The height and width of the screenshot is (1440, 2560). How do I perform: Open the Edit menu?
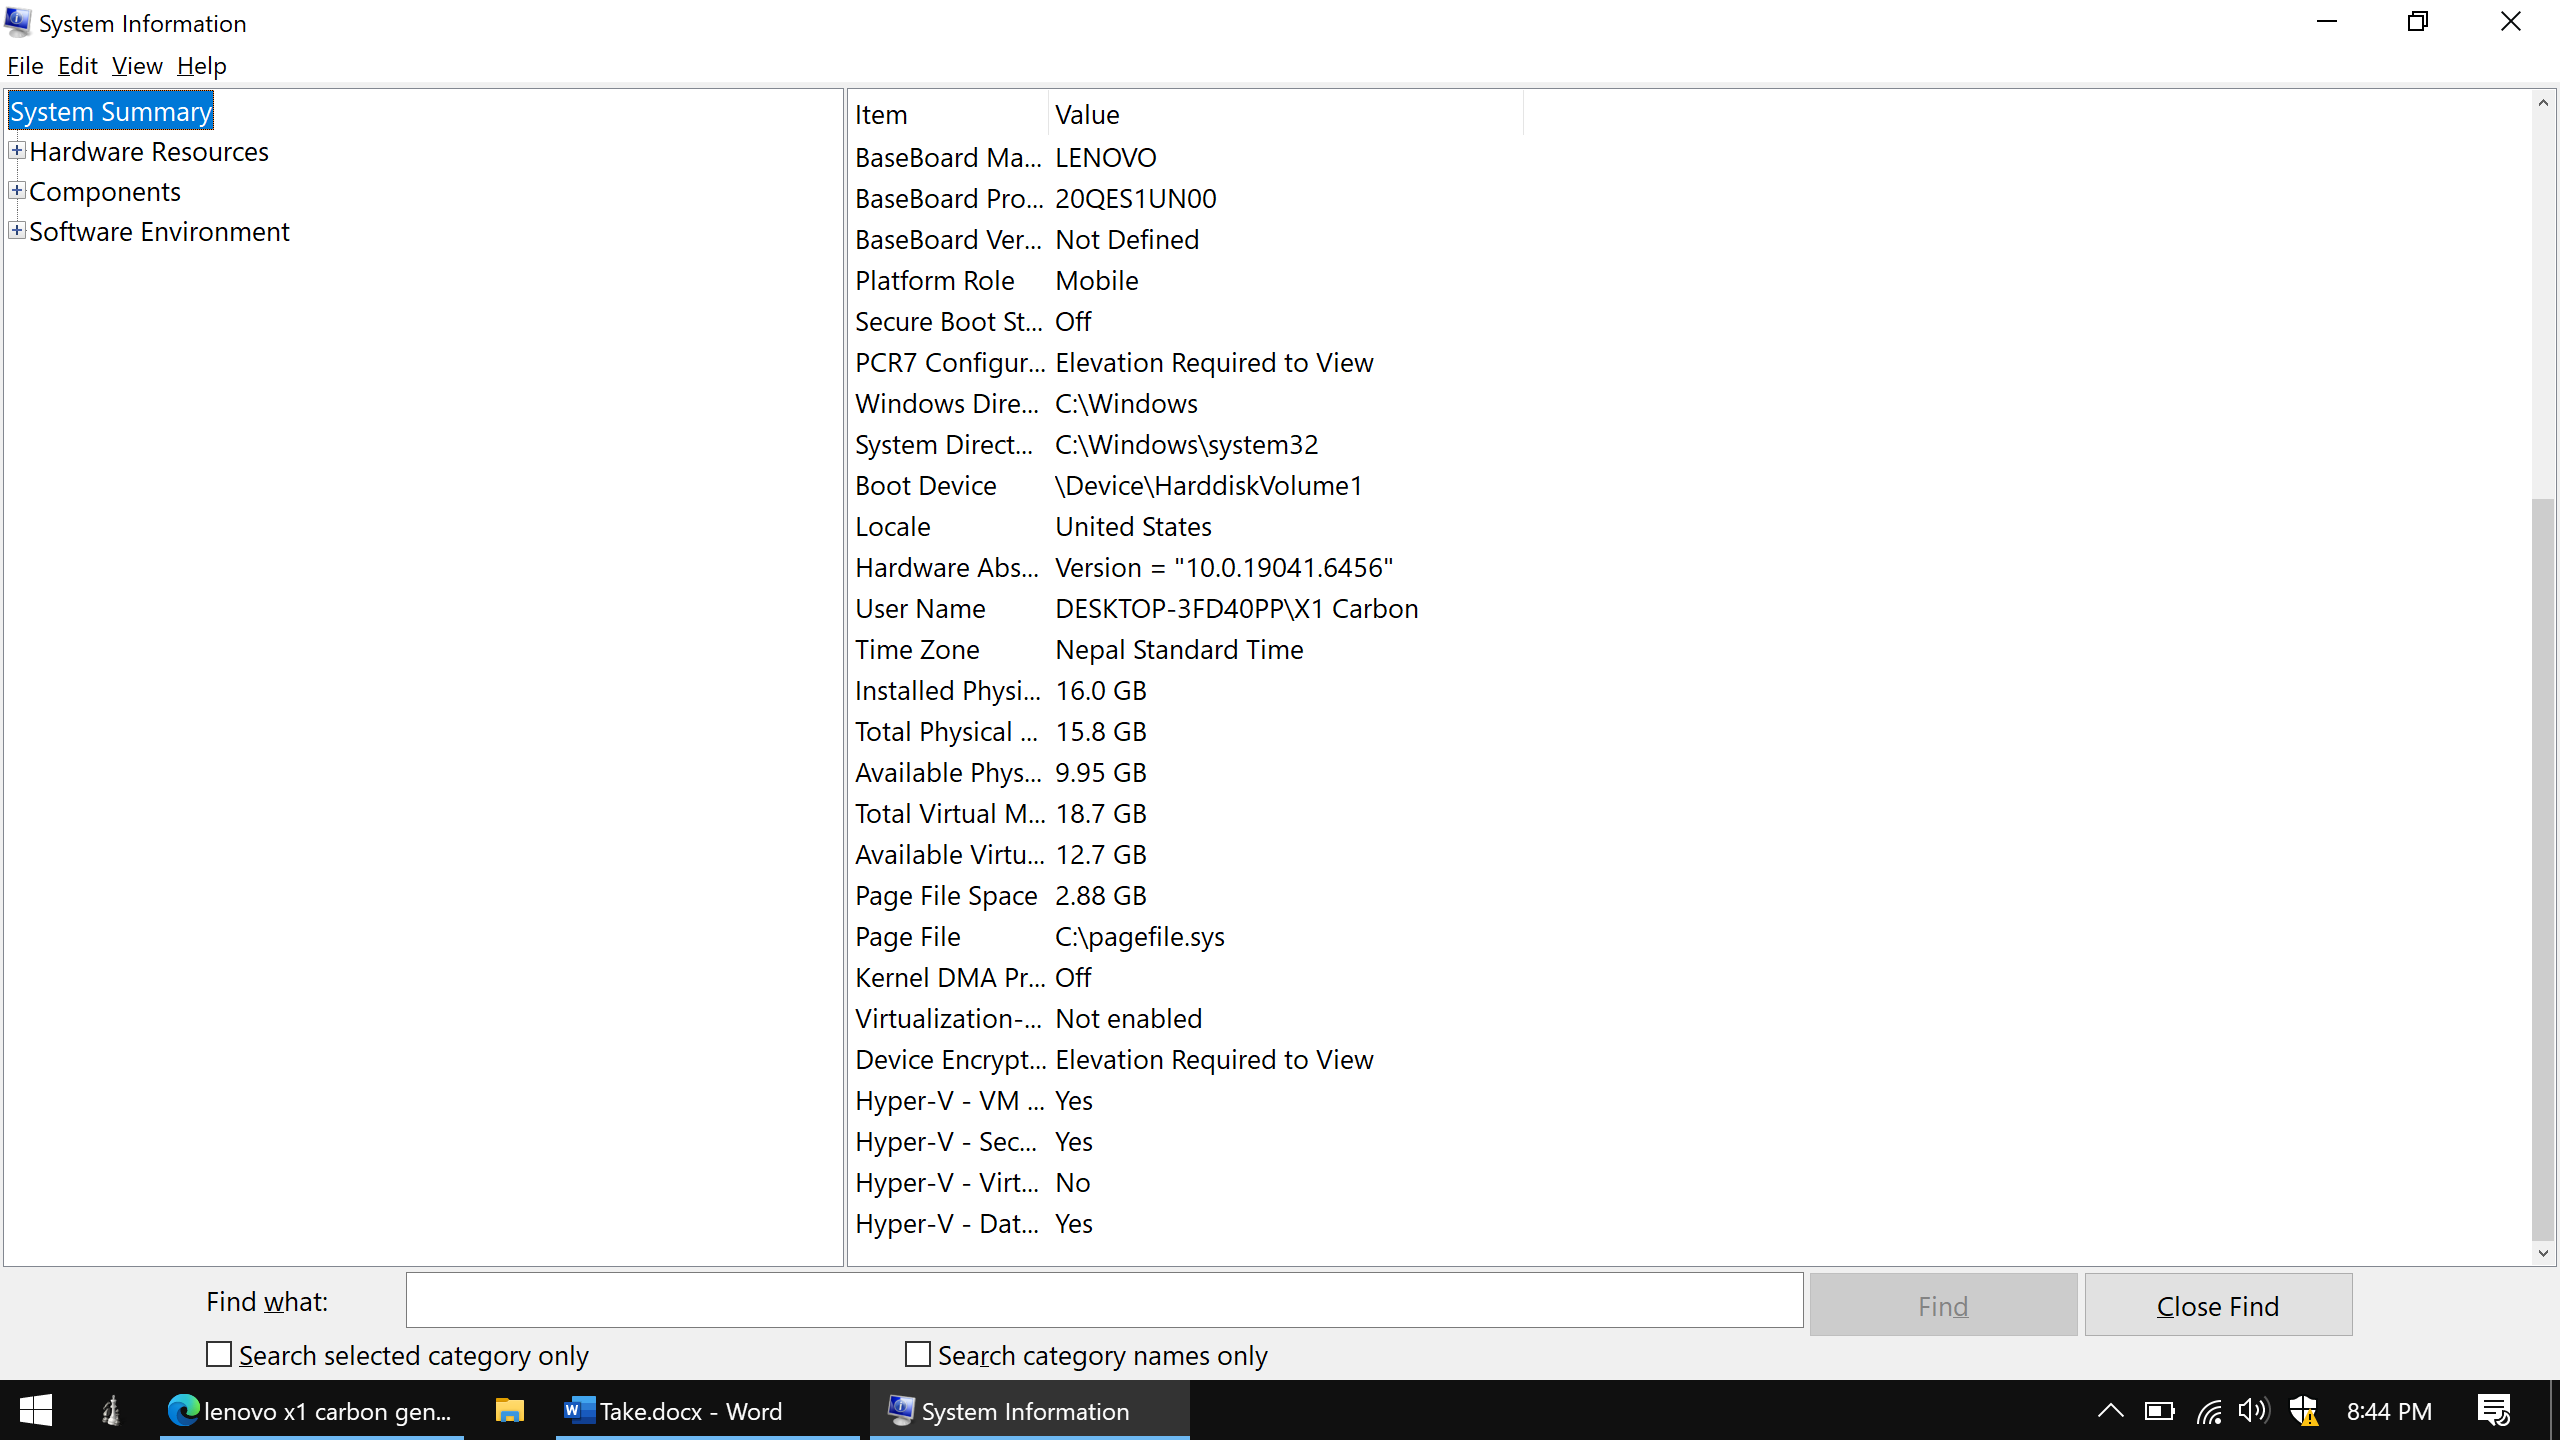click(x=77, y=66)
